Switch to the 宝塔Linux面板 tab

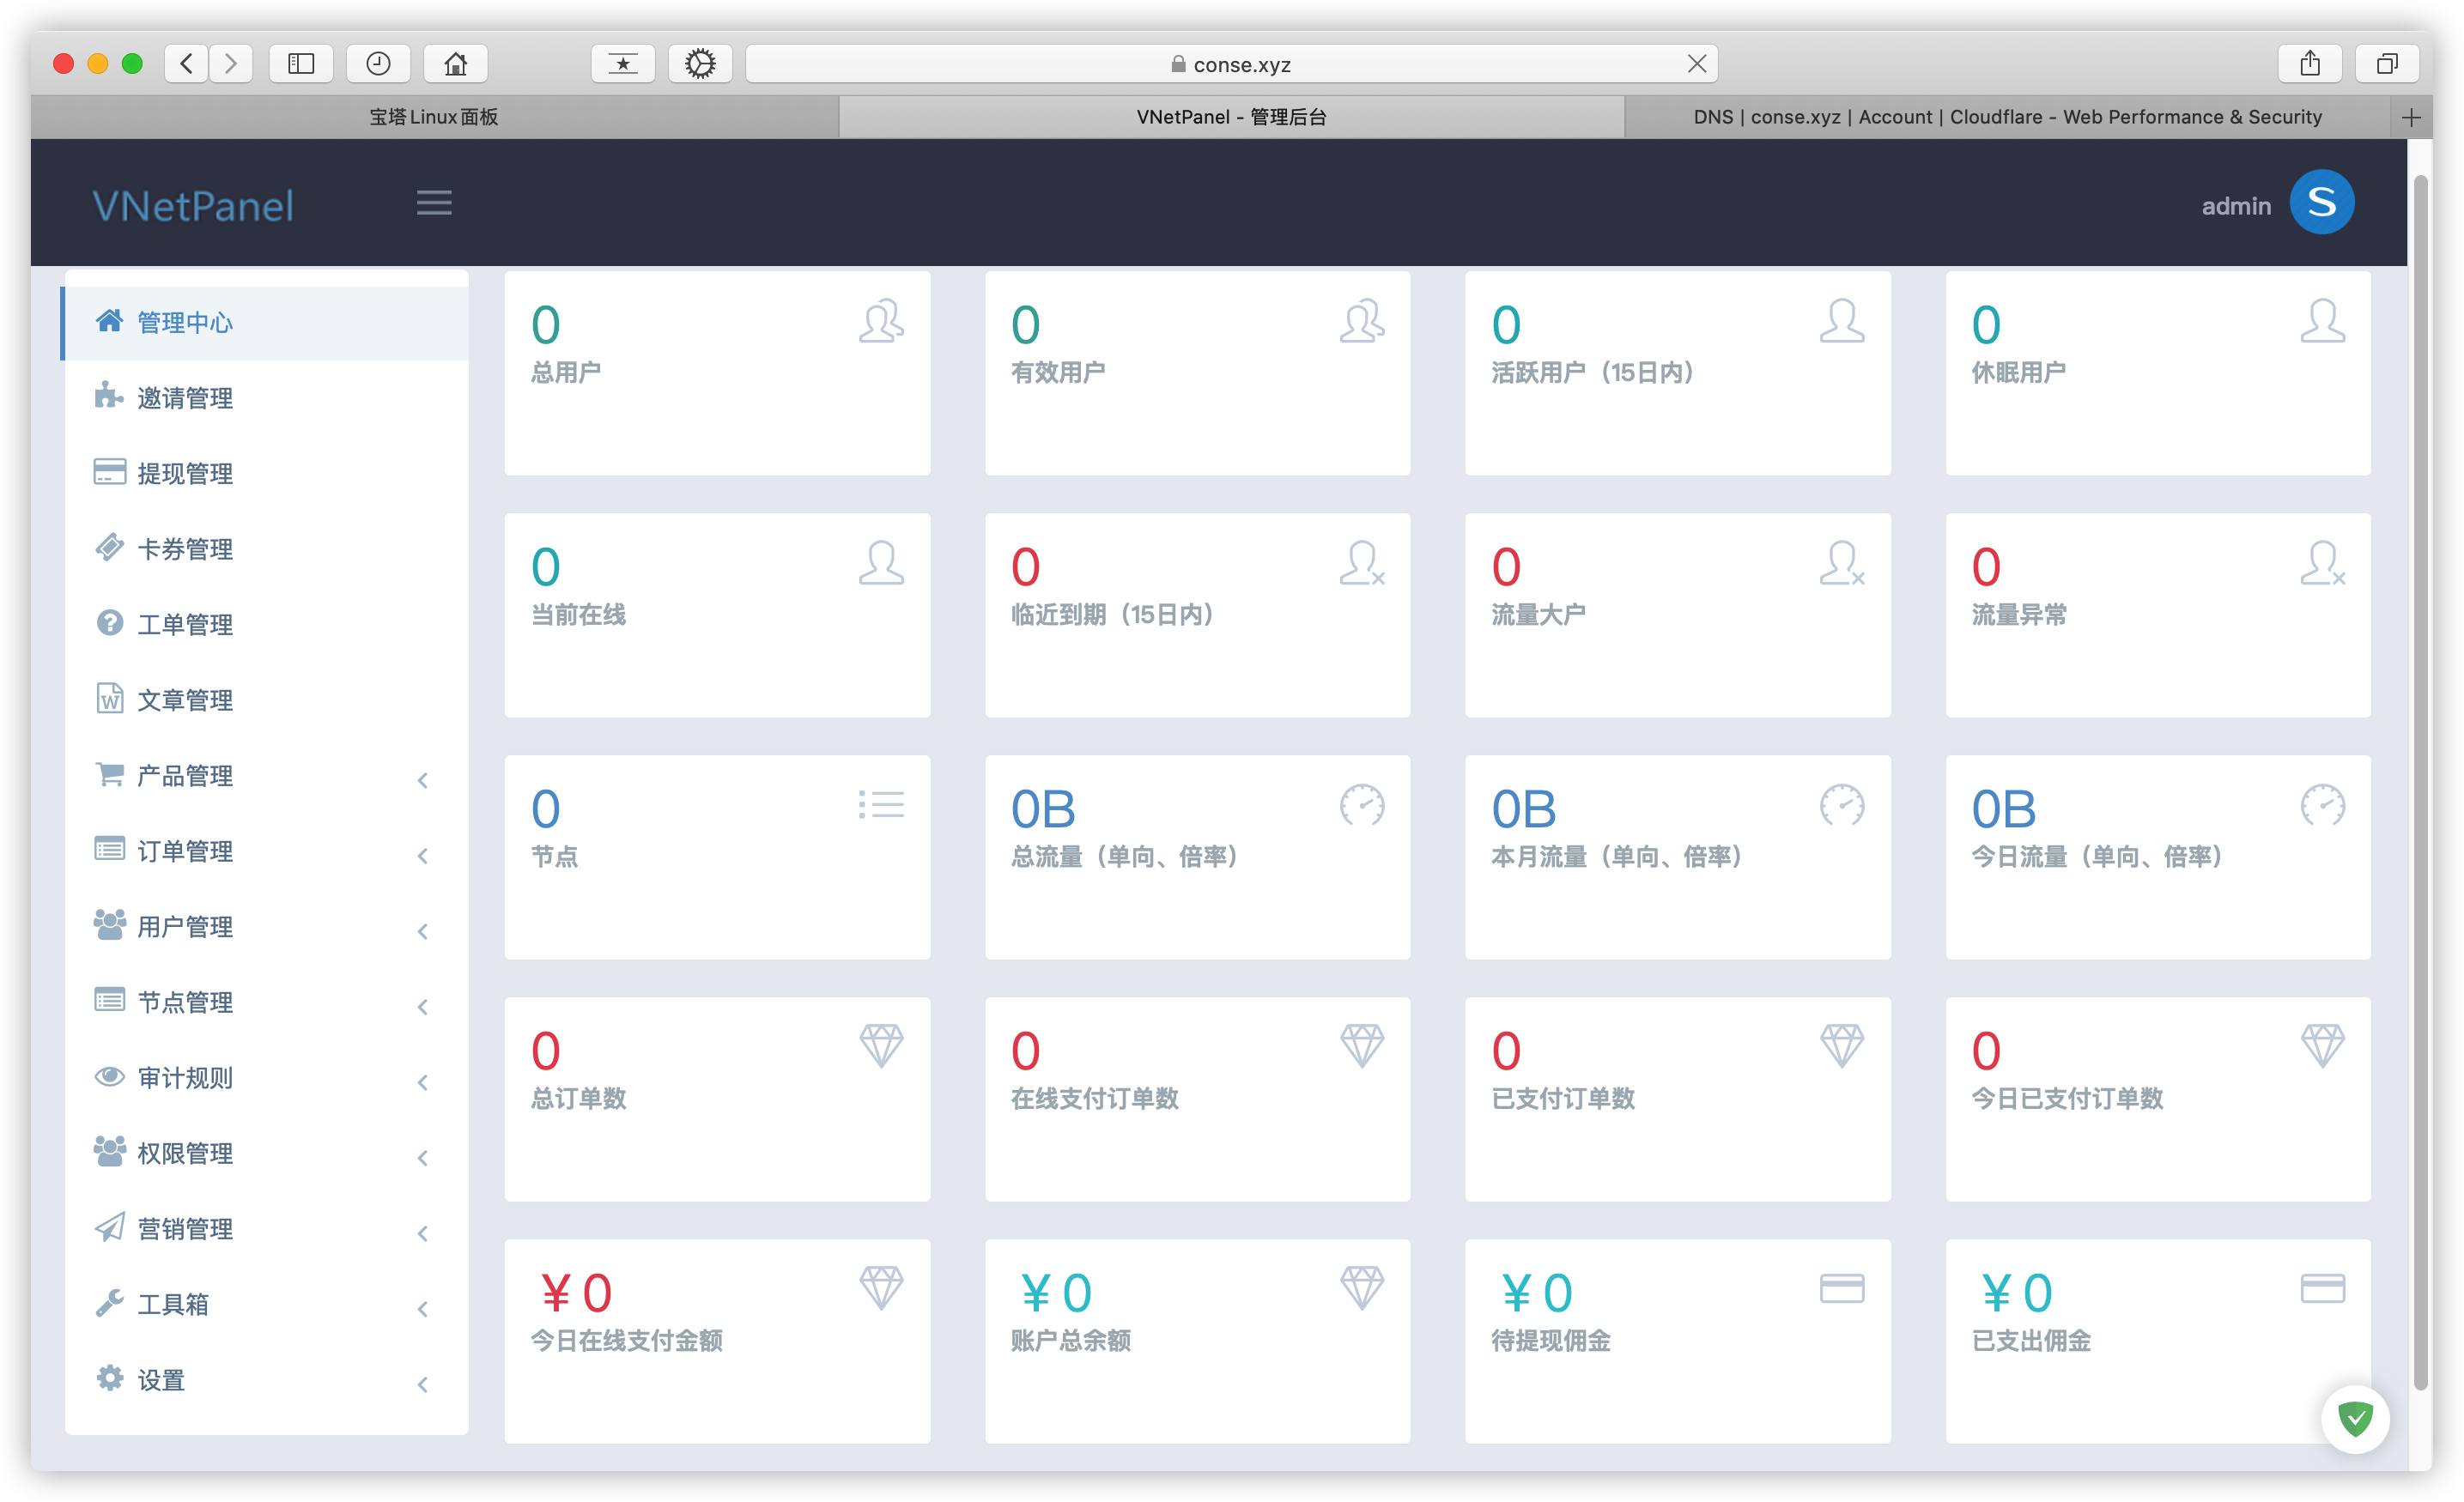(434, 117)
